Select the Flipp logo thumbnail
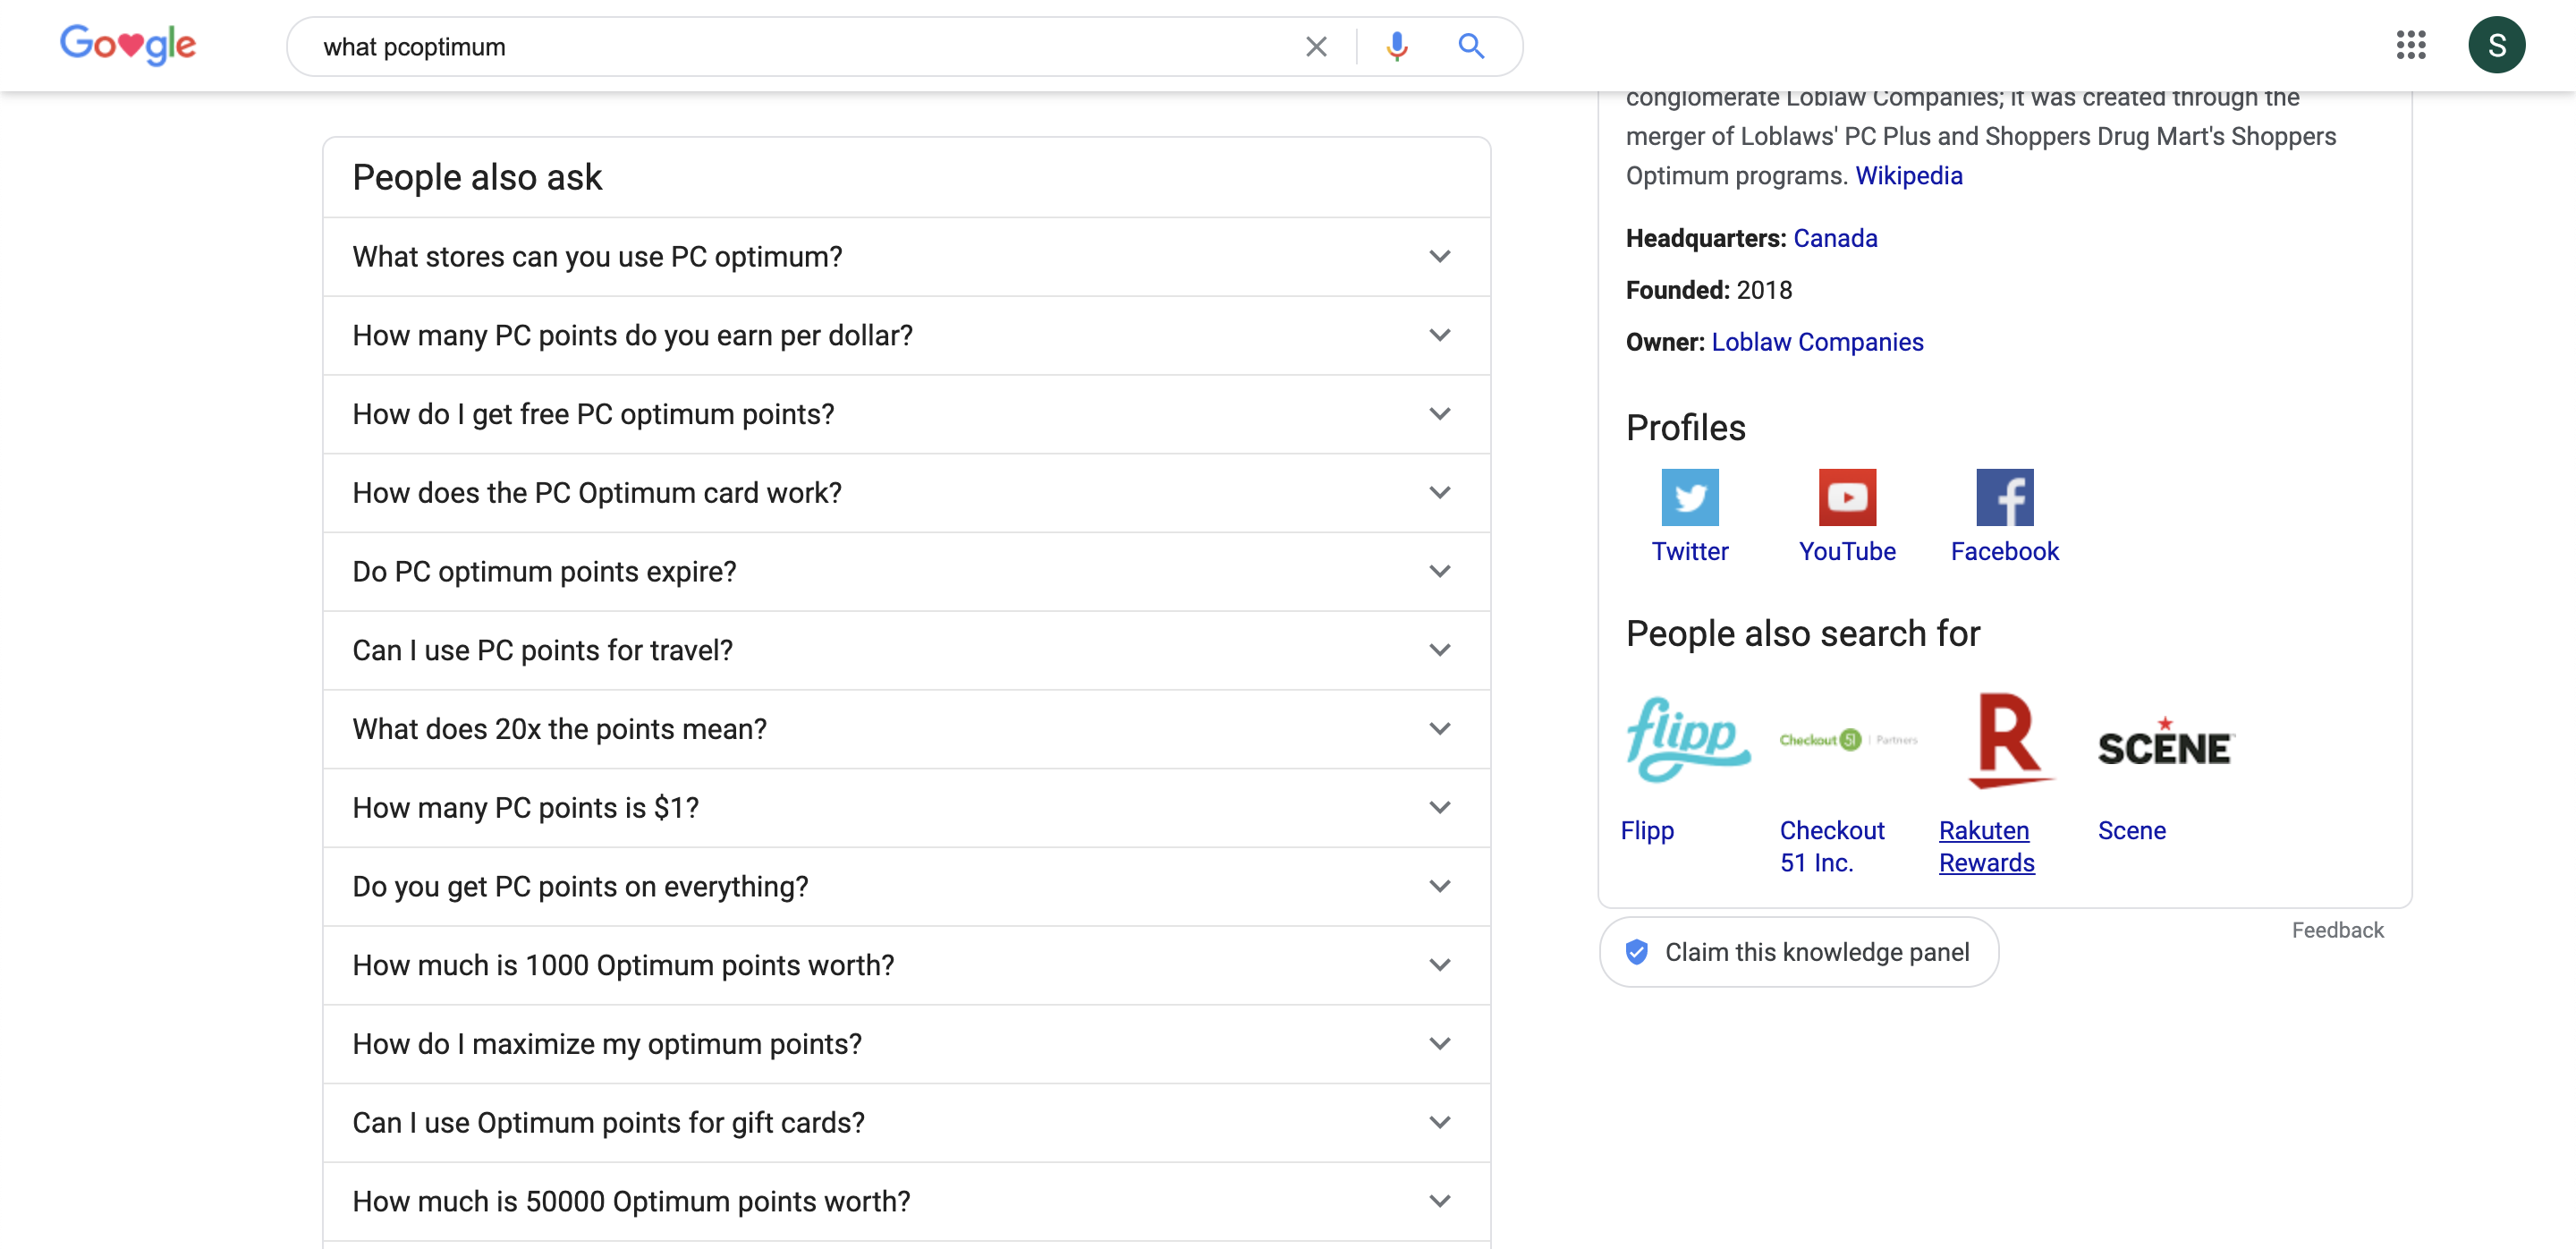This screenshot has height=1249, width=2576. click(1687, 739)
